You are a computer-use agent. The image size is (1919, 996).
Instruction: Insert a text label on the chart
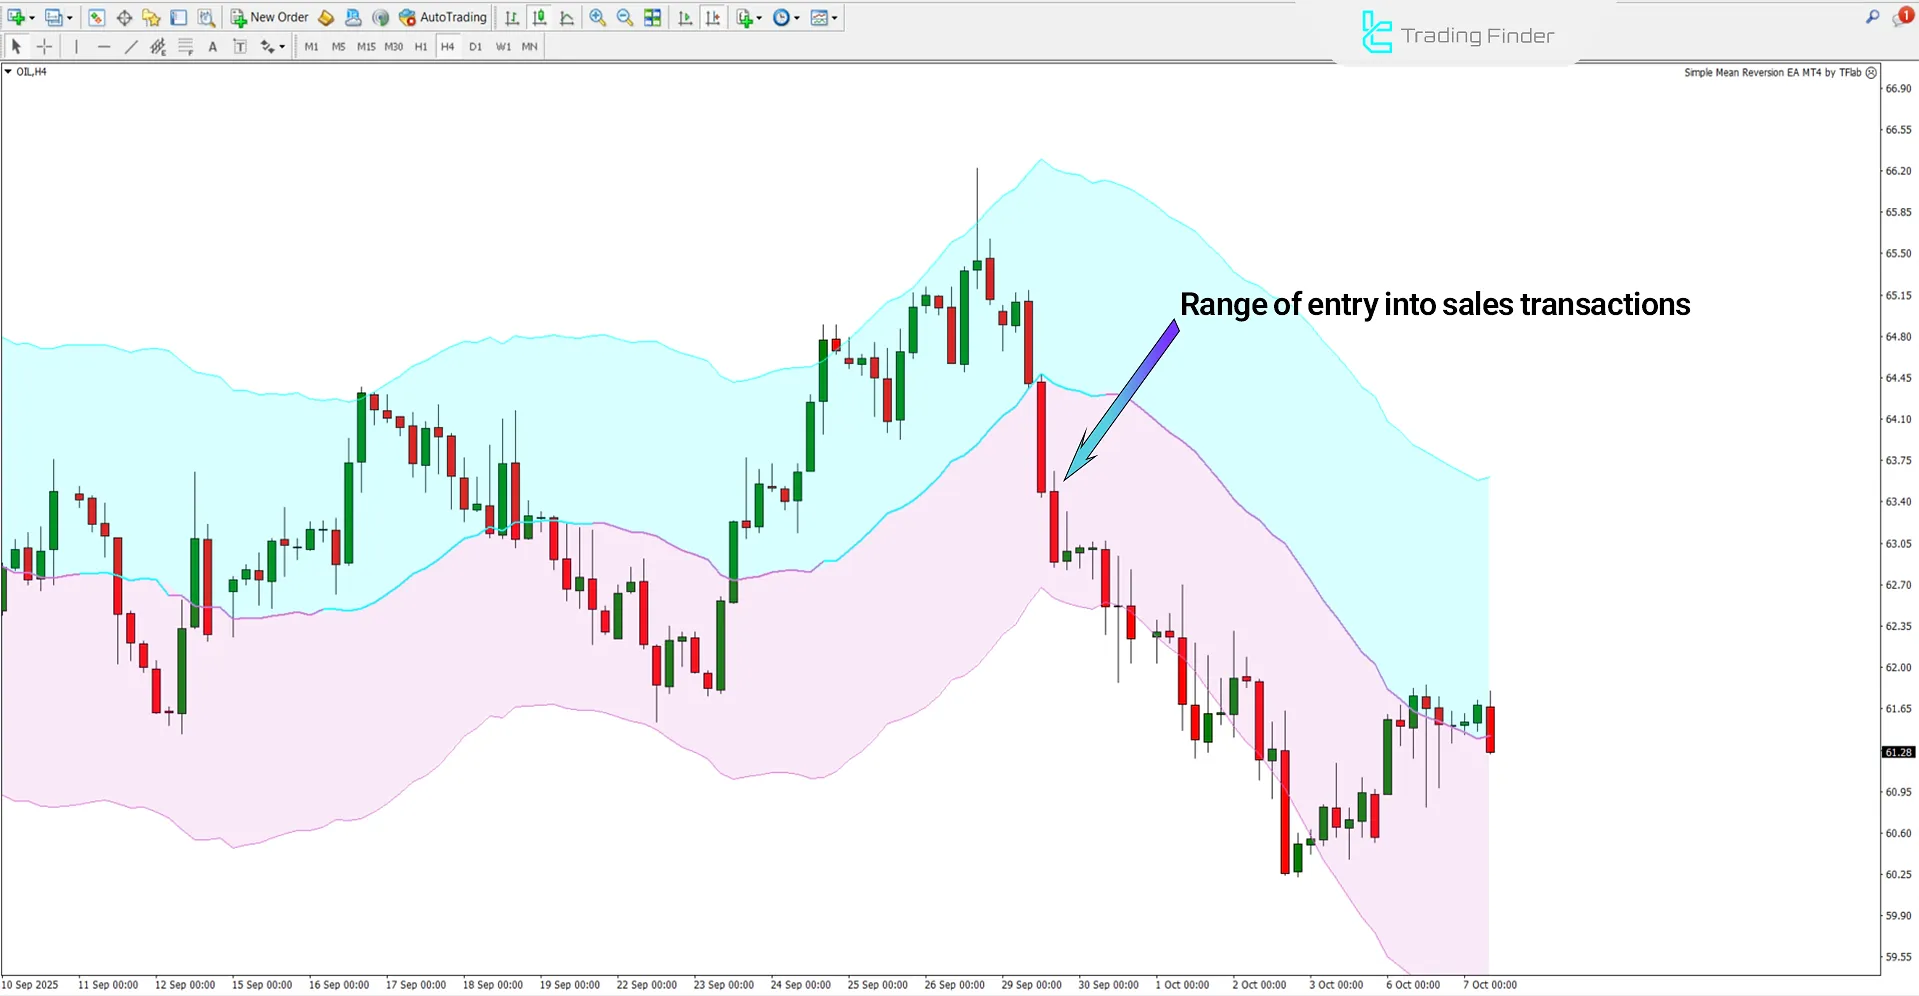point(240,46)
